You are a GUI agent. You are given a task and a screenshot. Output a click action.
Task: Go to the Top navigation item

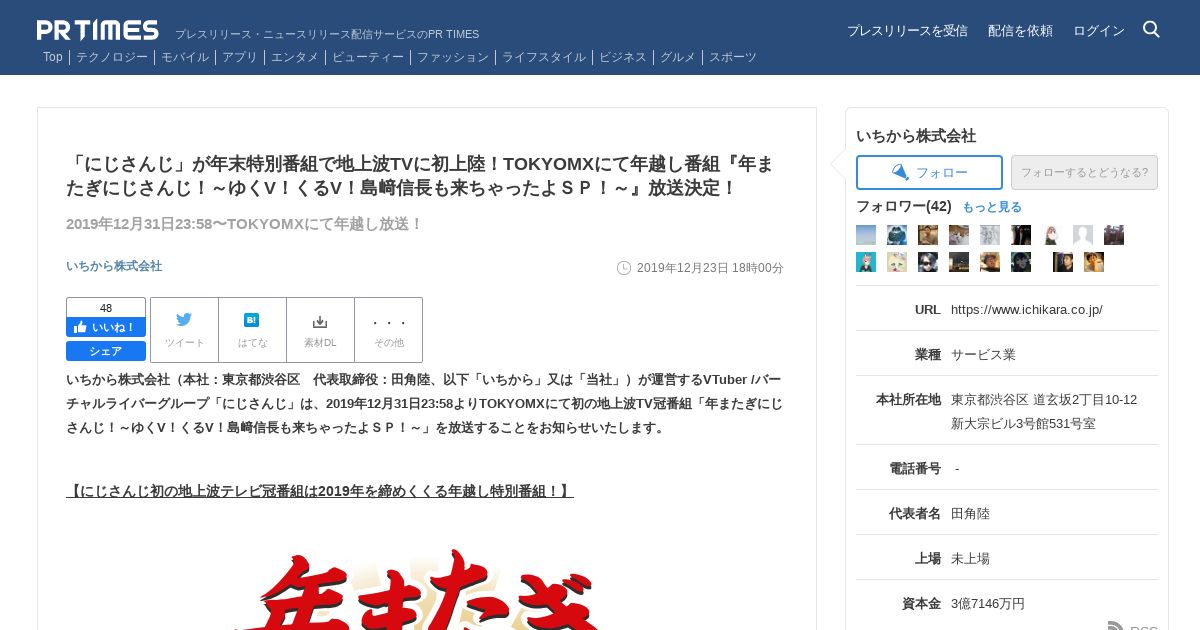53,57
